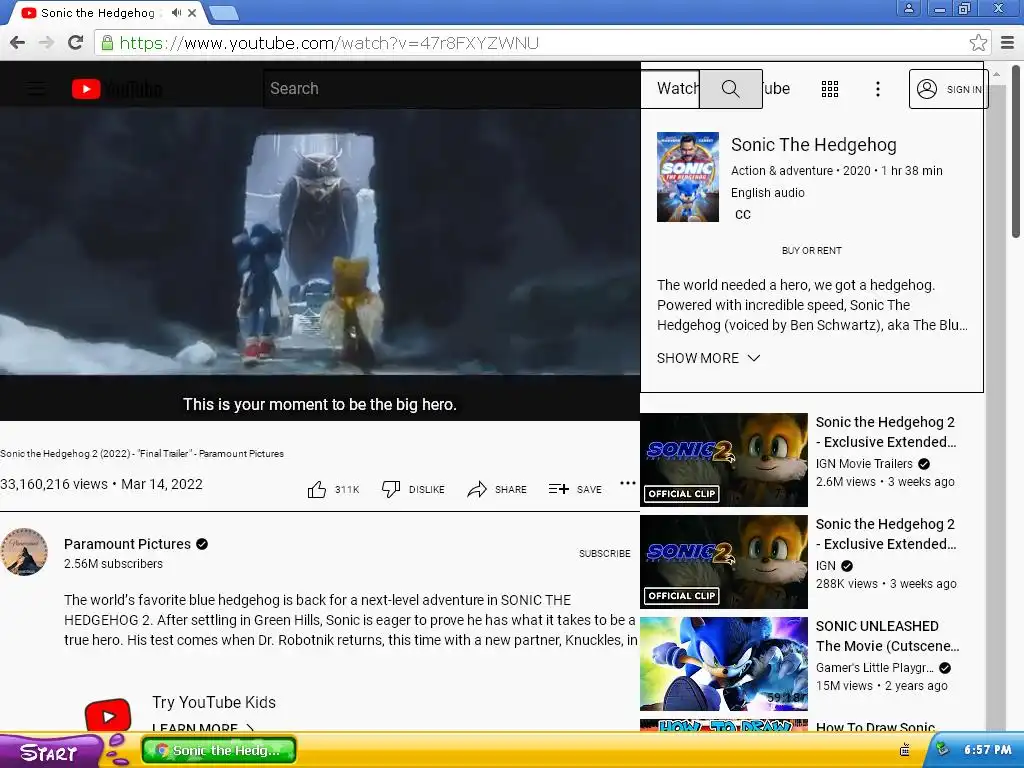1024x768 pixels.
Task: Open SONIC UNLEASHED The Movie thumbnail
Action: click(x=724, y=664)
